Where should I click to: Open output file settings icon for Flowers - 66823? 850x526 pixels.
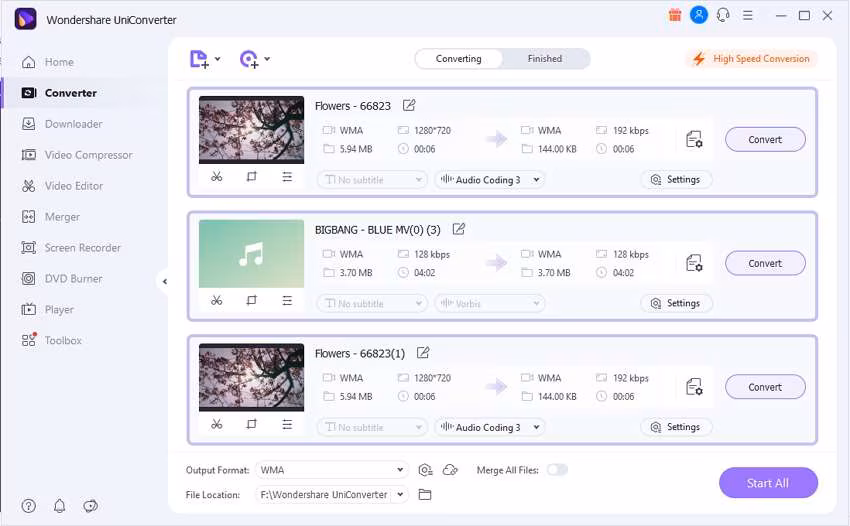(x=694, y=139)
